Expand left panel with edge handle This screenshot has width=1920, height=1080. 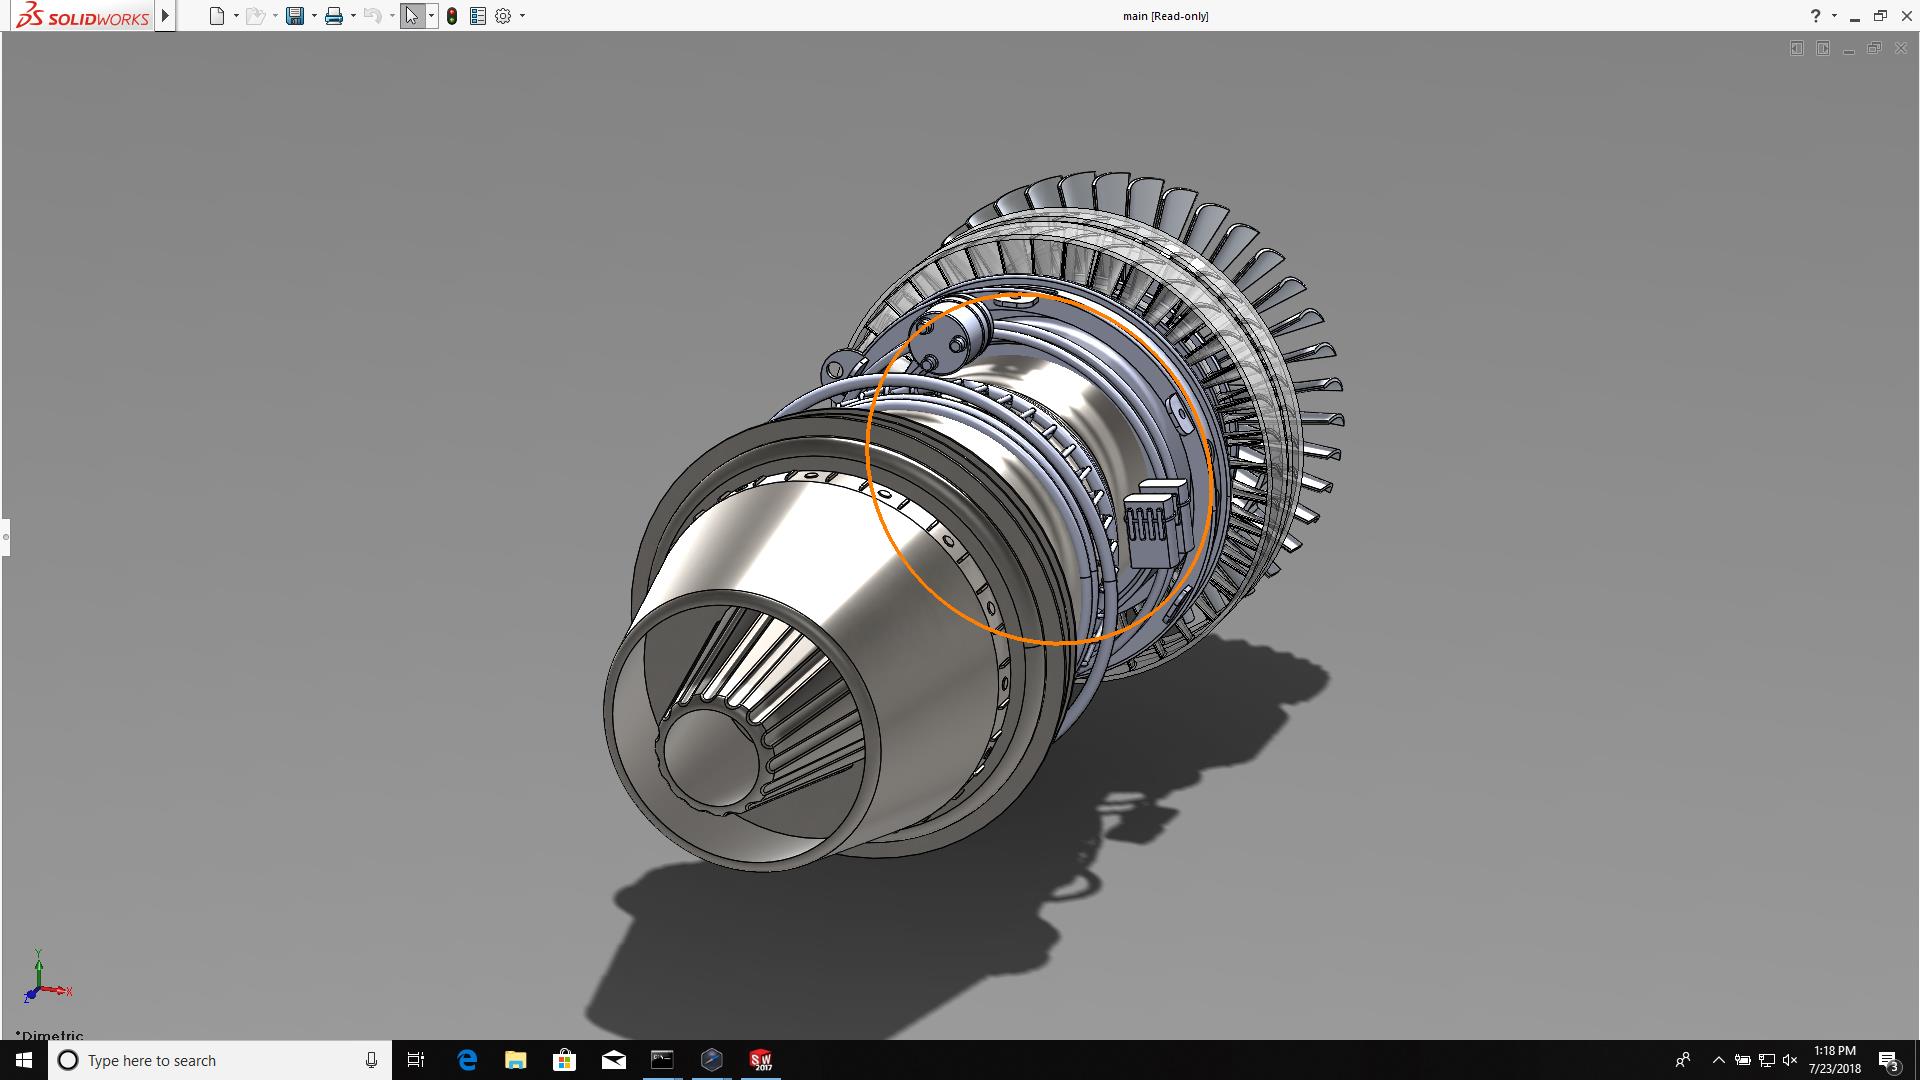point(5,537)
